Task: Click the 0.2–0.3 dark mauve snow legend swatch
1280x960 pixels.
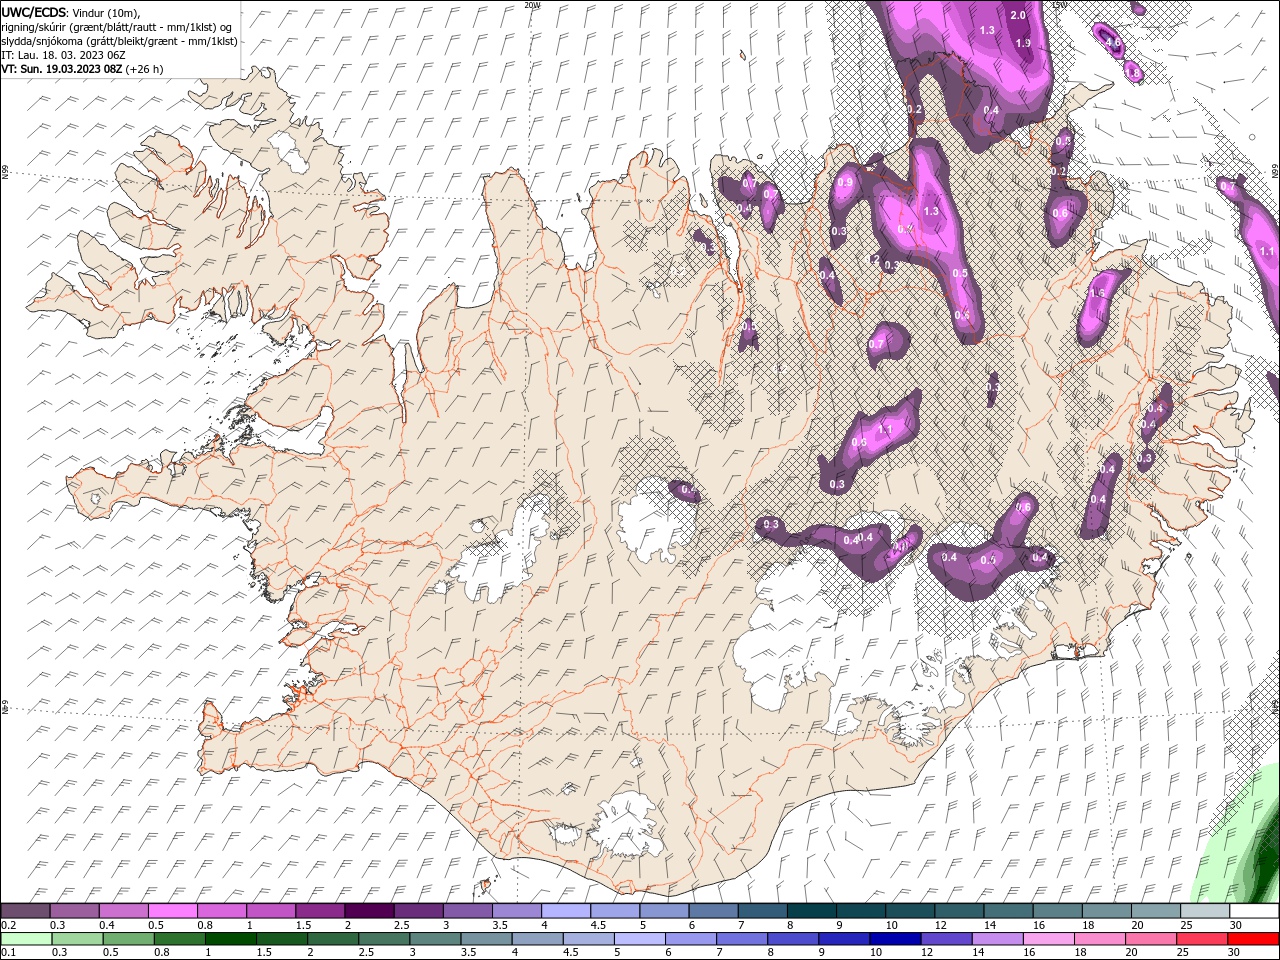Action: [25, 911]
